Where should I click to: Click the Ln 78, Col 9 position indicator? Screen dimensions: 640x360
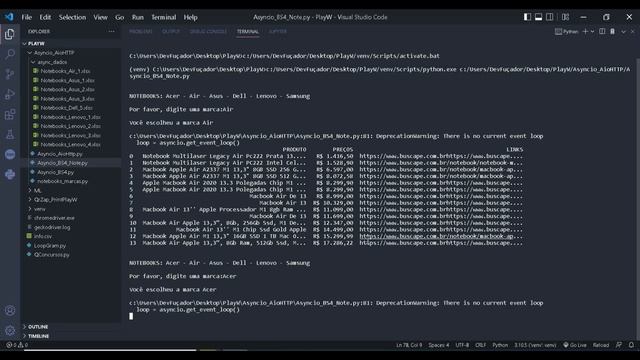pos(409,345)
